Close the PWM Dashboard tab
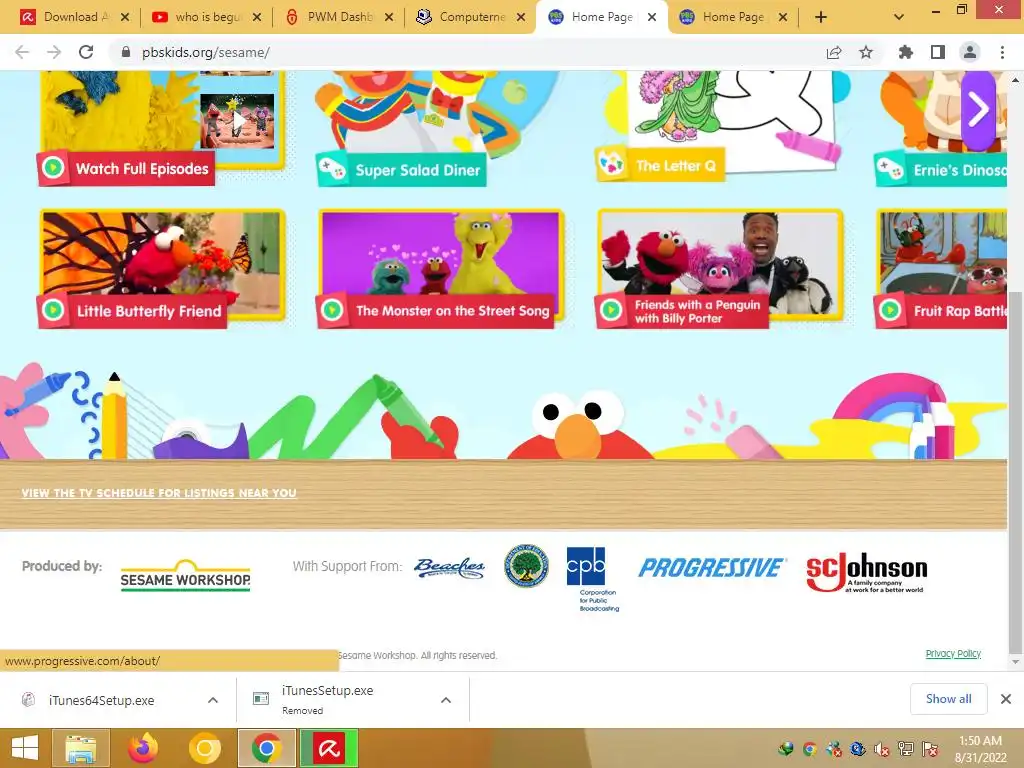The image size is (1024, 768). click(x=389, y=17)
